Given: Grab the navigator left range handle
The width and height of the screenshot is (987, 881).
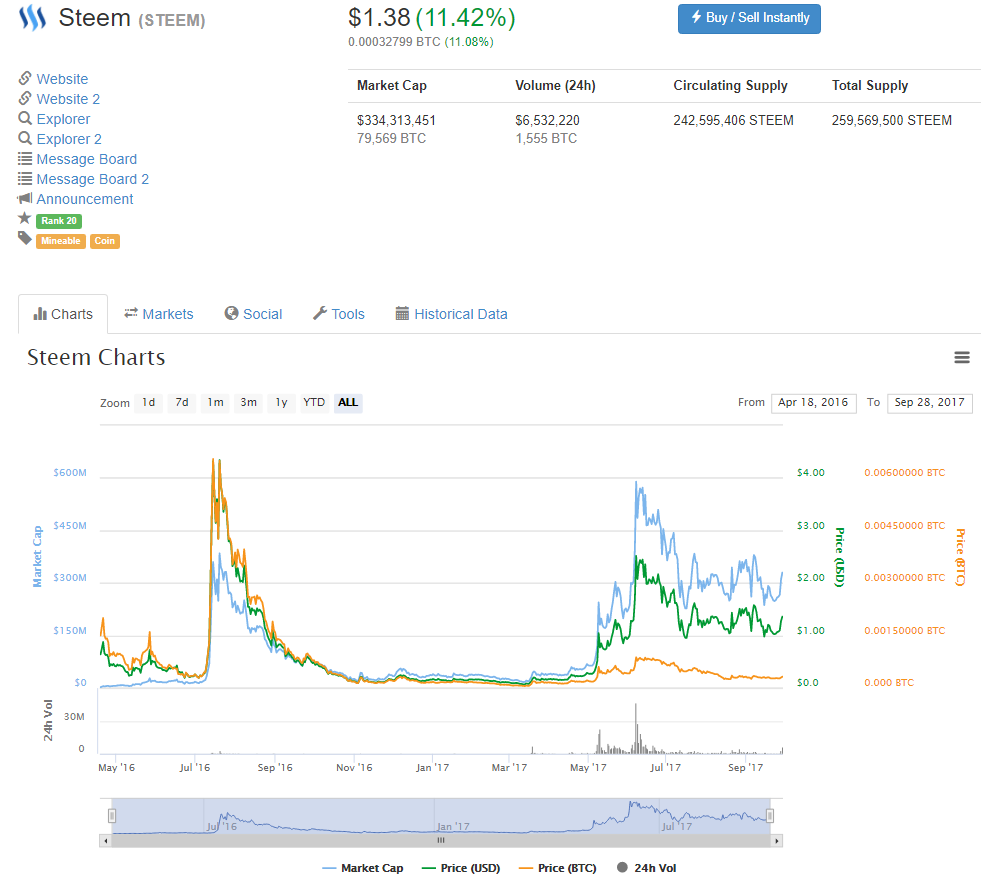Looking at the screenshot, I should tap(112, 816).
